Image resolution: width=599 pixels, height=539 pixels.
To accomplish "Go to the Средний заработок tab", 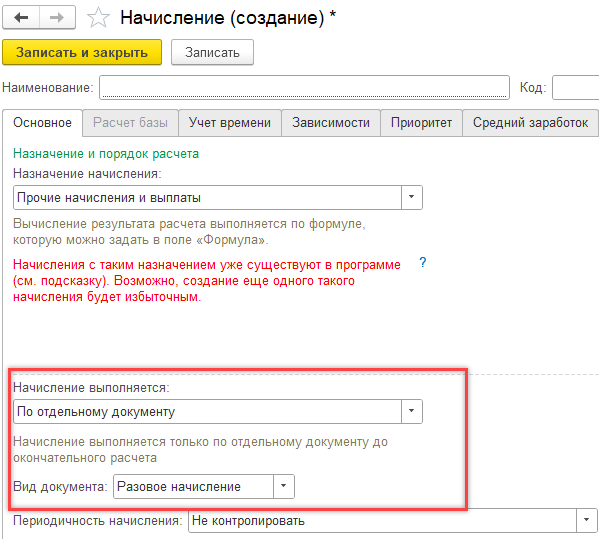I will pyautogui.click(x=530, y=123).
